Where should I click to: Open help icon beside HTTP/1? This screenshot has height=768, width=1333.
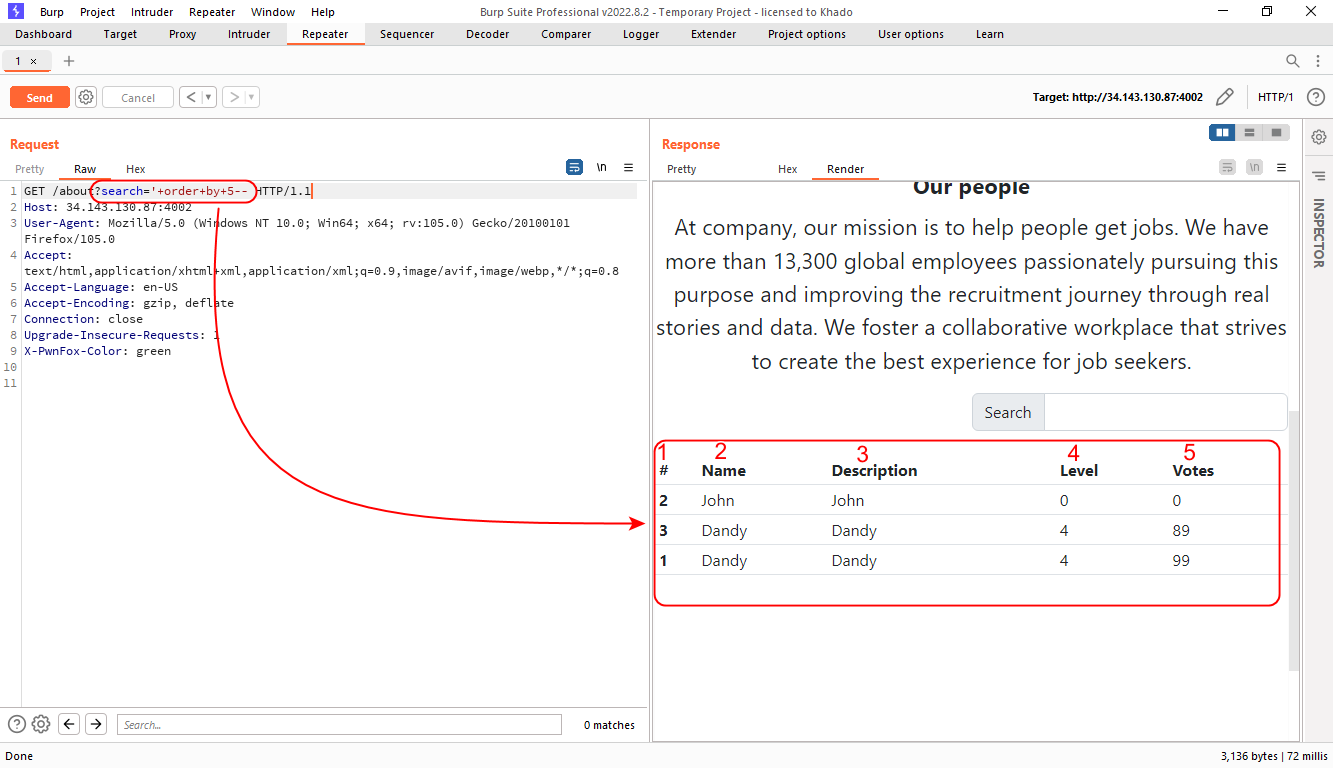coord(1316,97)
